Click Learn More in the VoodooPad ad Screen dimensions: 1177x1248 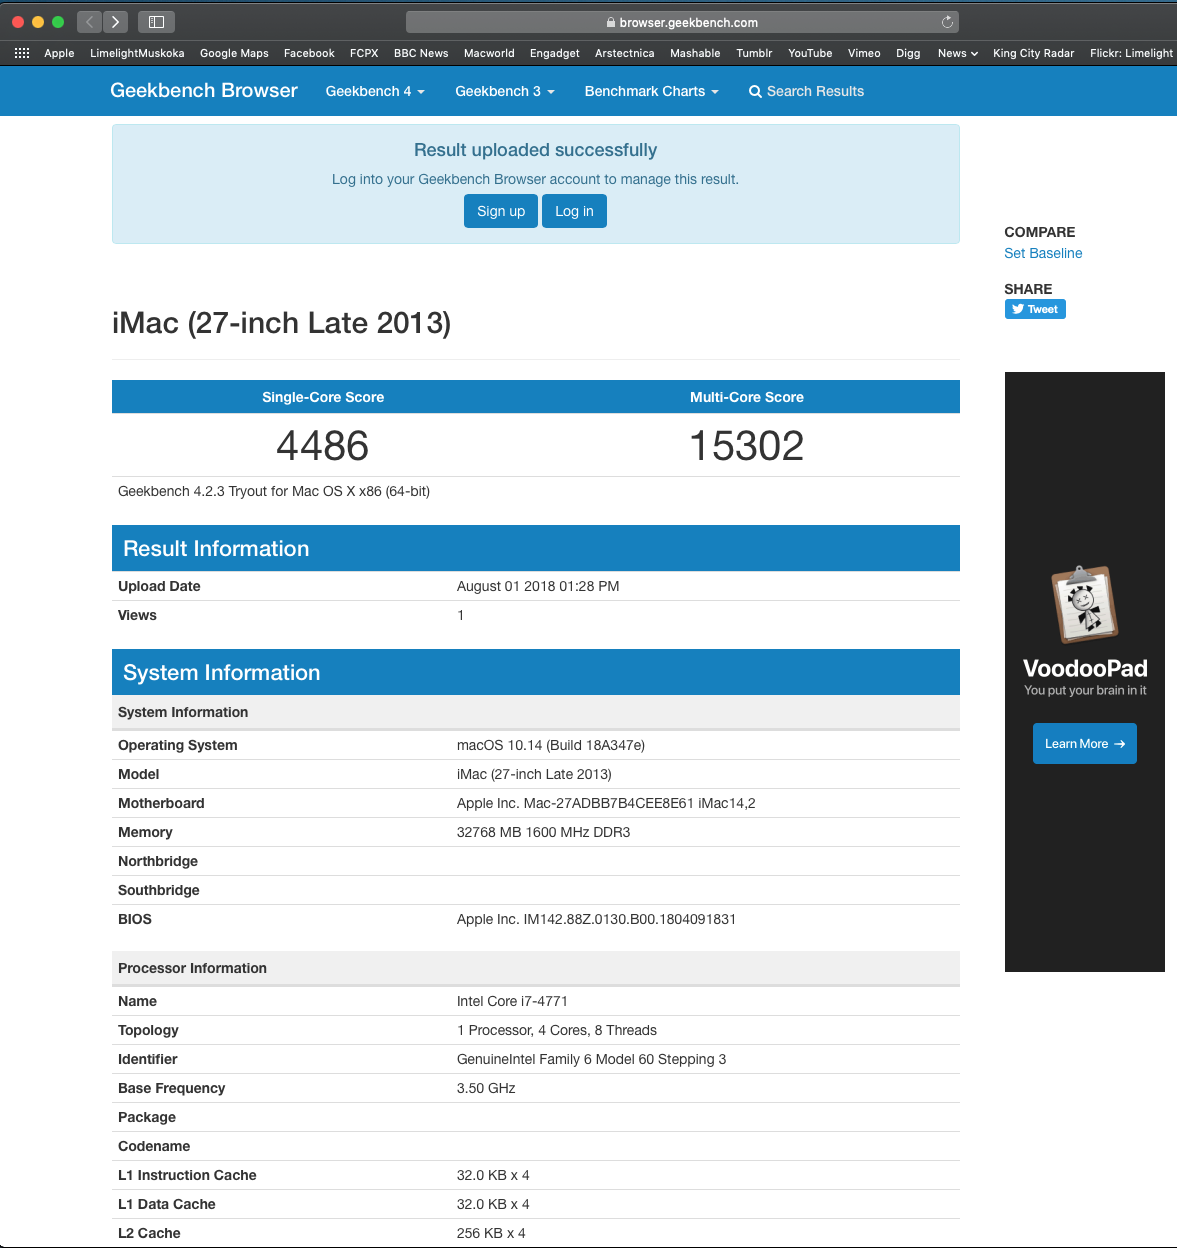1084,743
